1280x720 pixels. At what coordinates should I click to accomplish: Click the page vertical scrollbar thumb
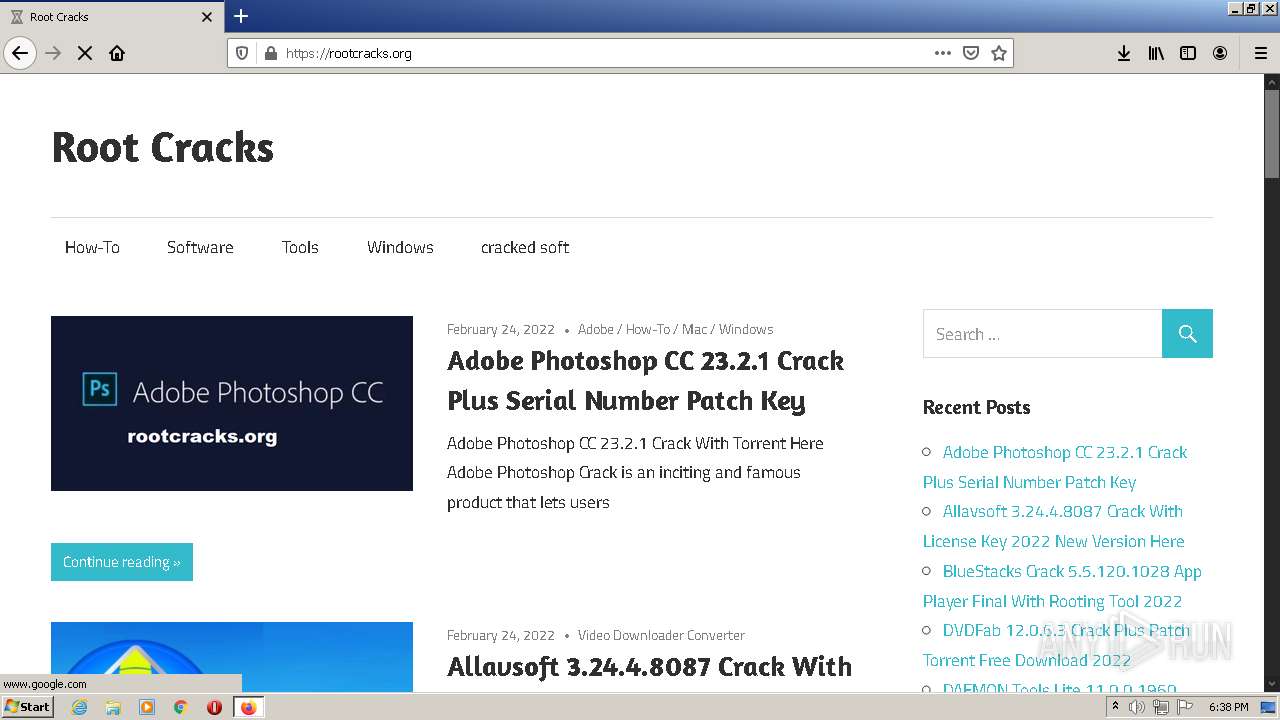click(1272, 134)
